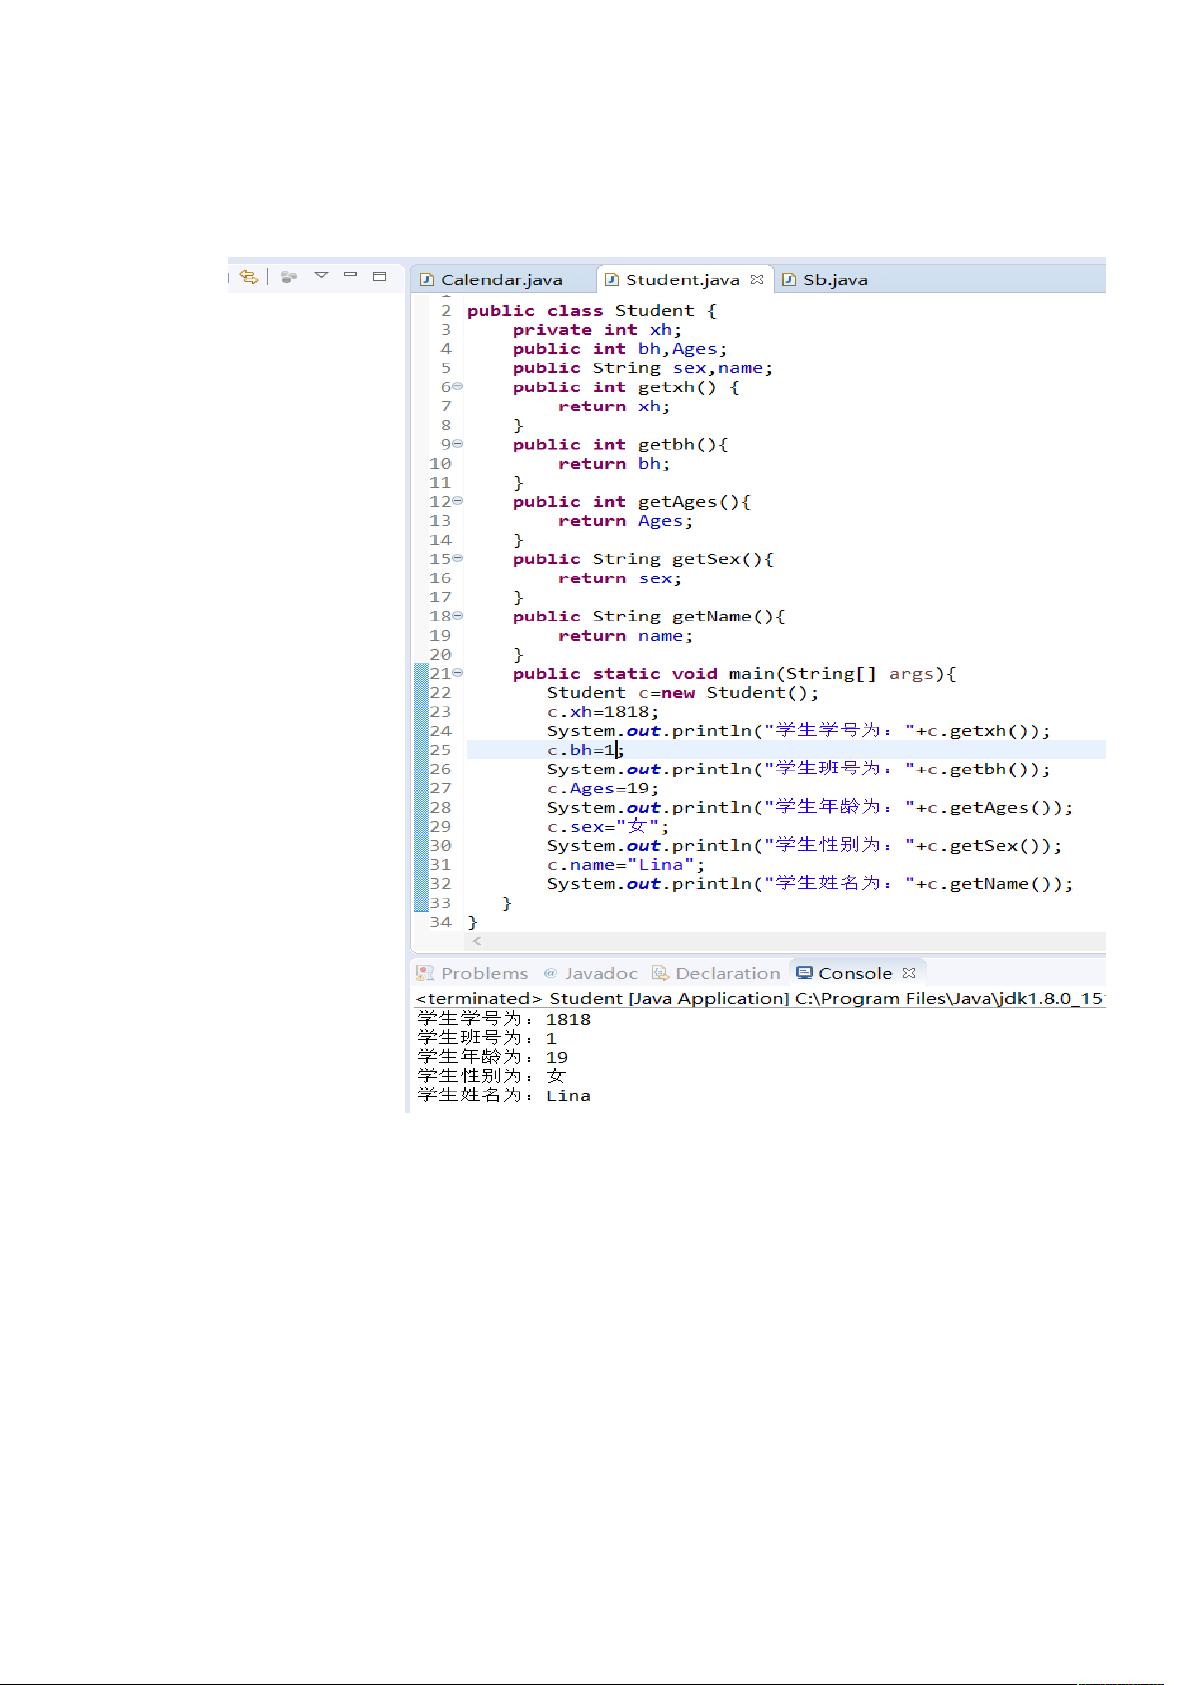Click console output '学生学号为: 1818'

(x=504, y=1019)
